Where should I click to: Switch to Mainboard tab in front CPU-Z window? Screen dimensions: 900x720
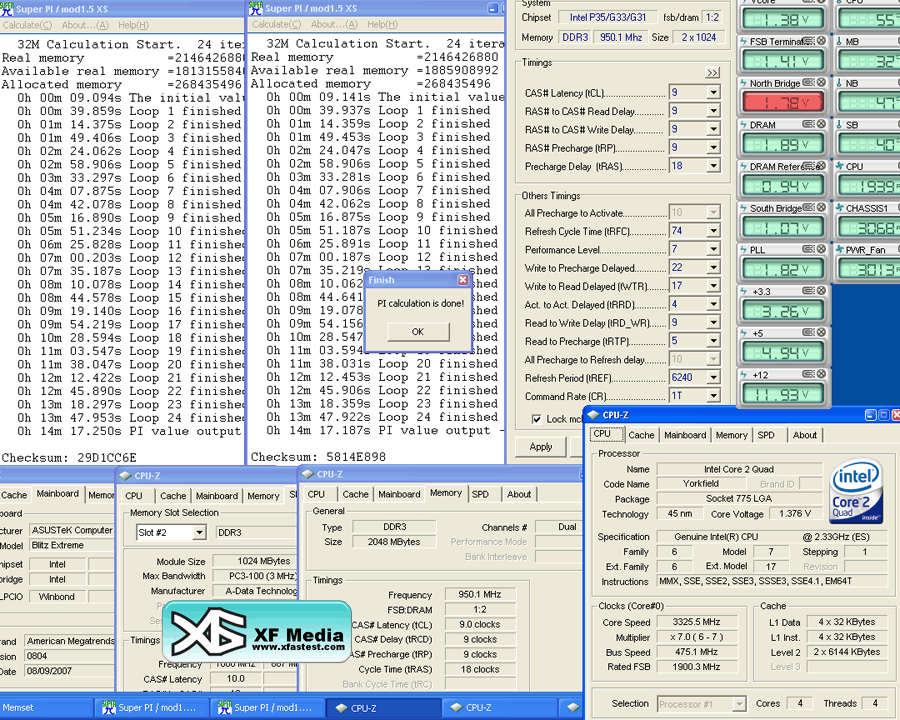(x=685, y=435)
